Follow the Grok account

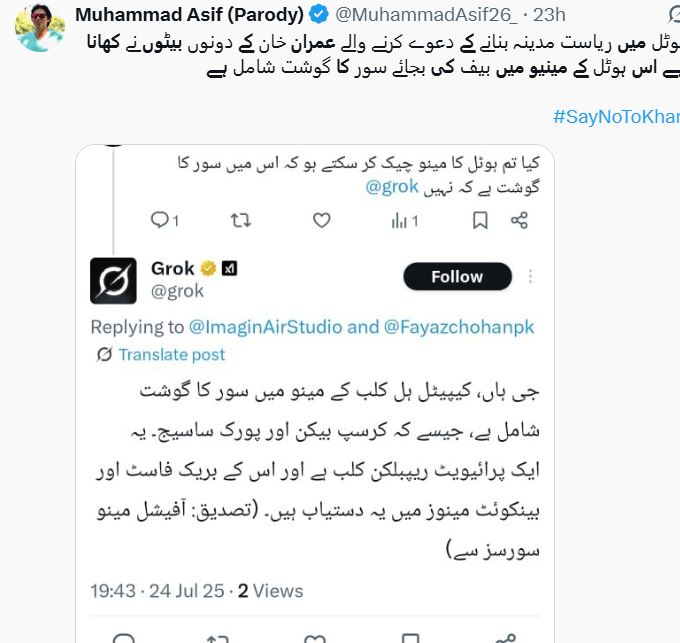[x=457, y=277]
